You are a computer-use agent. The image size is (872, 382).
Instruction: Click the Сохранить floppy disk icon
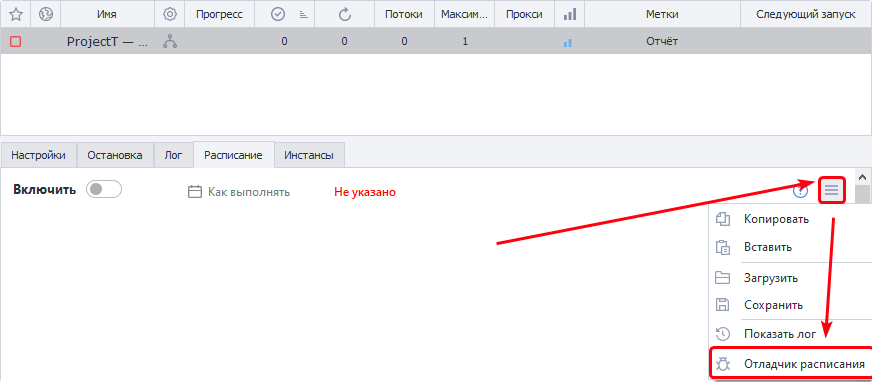coord(722,305)
